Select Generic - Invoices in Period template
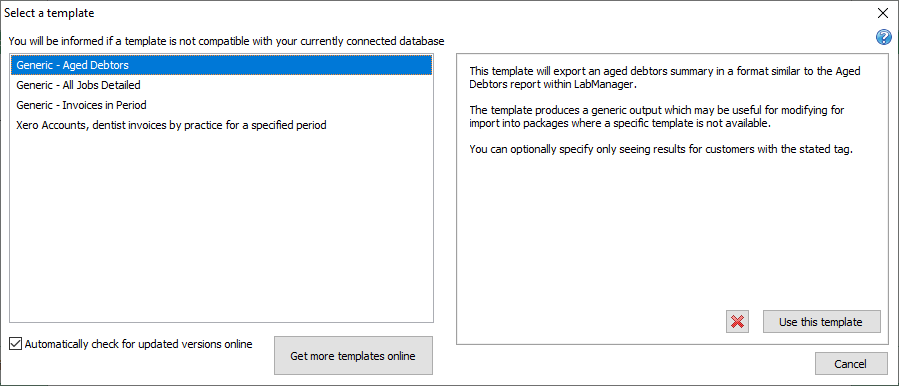Viewport: 899px width, 386px height. (x=221, y=105)
